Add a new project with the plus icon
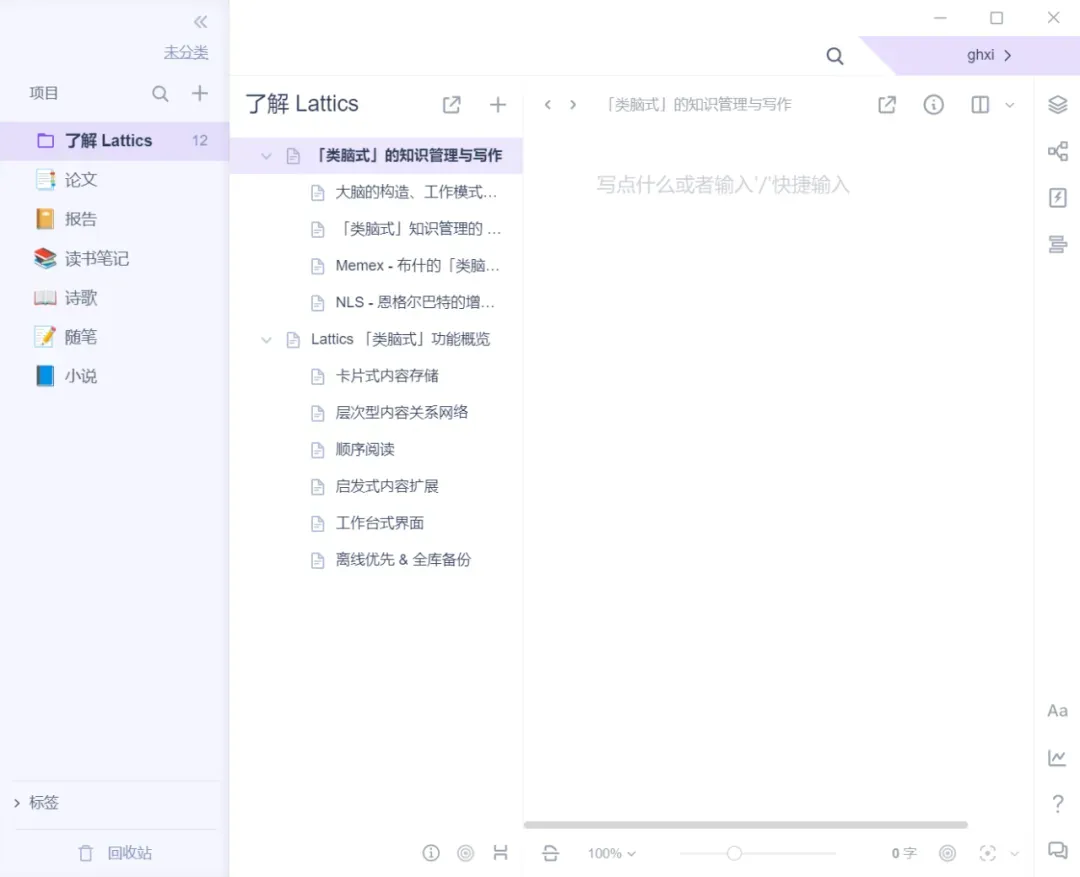This screenshot has height=877, width=1080. point(200,93)
